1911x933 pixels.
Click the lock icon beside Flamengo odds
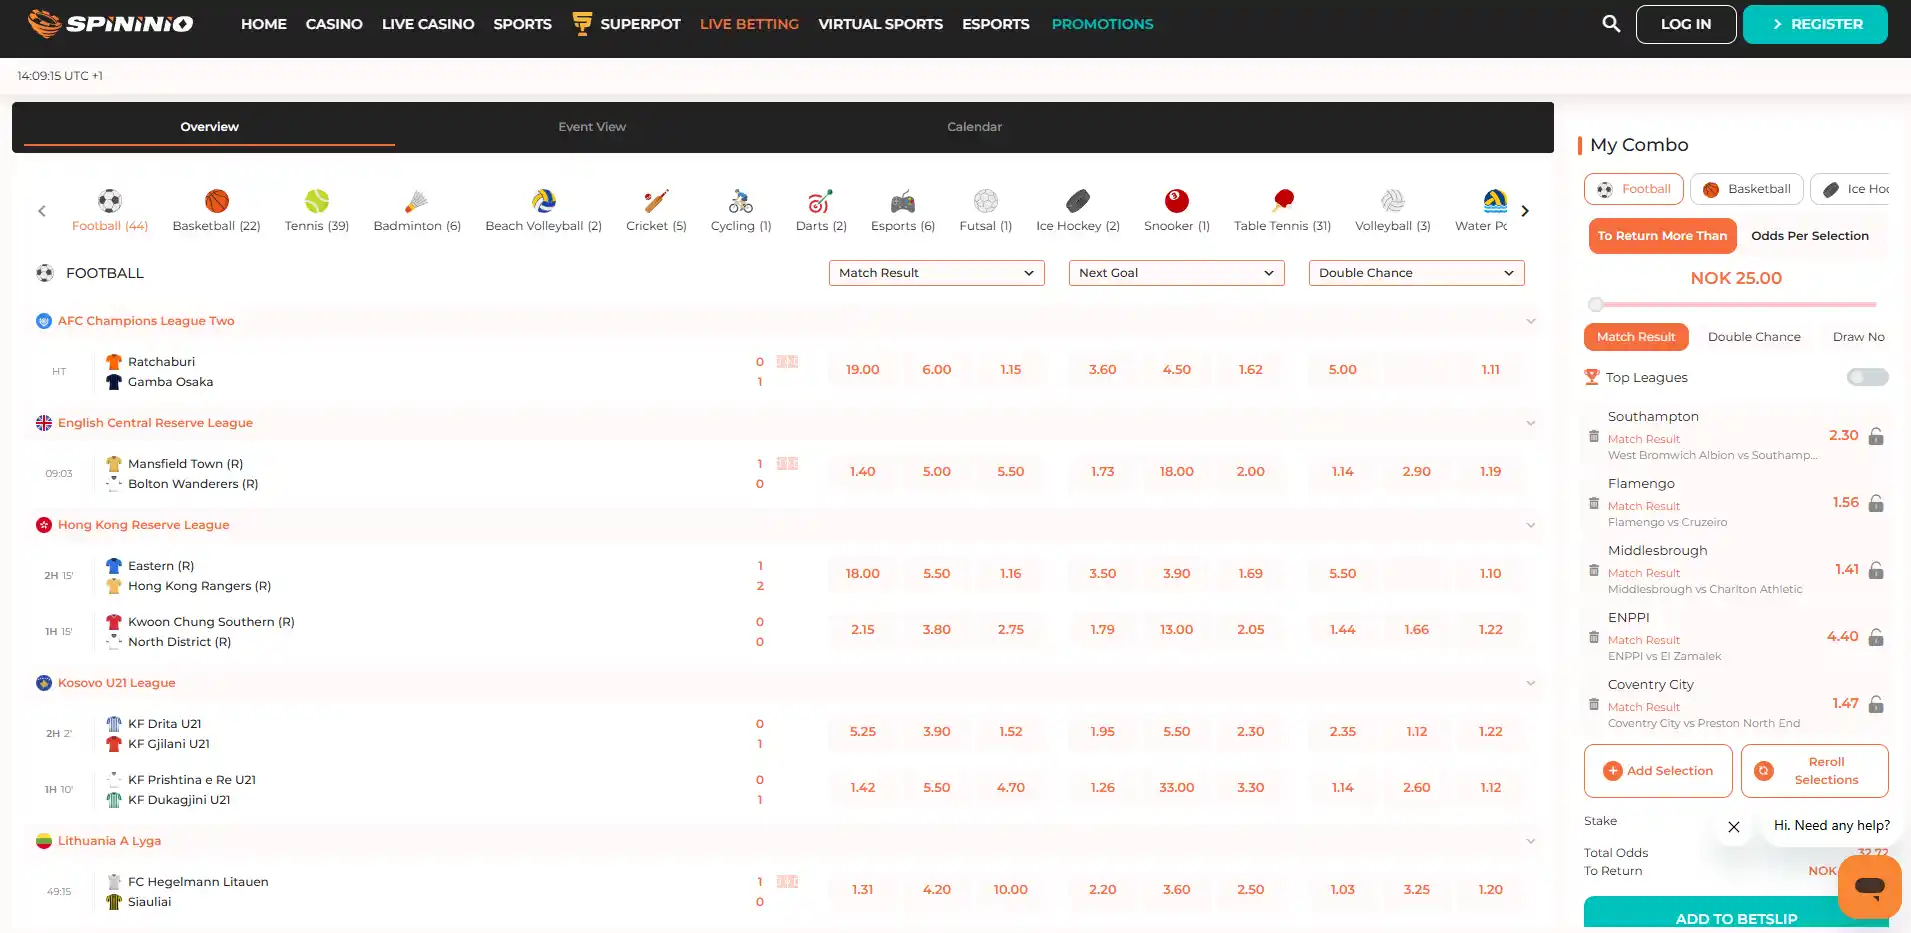coord(1876,503)
